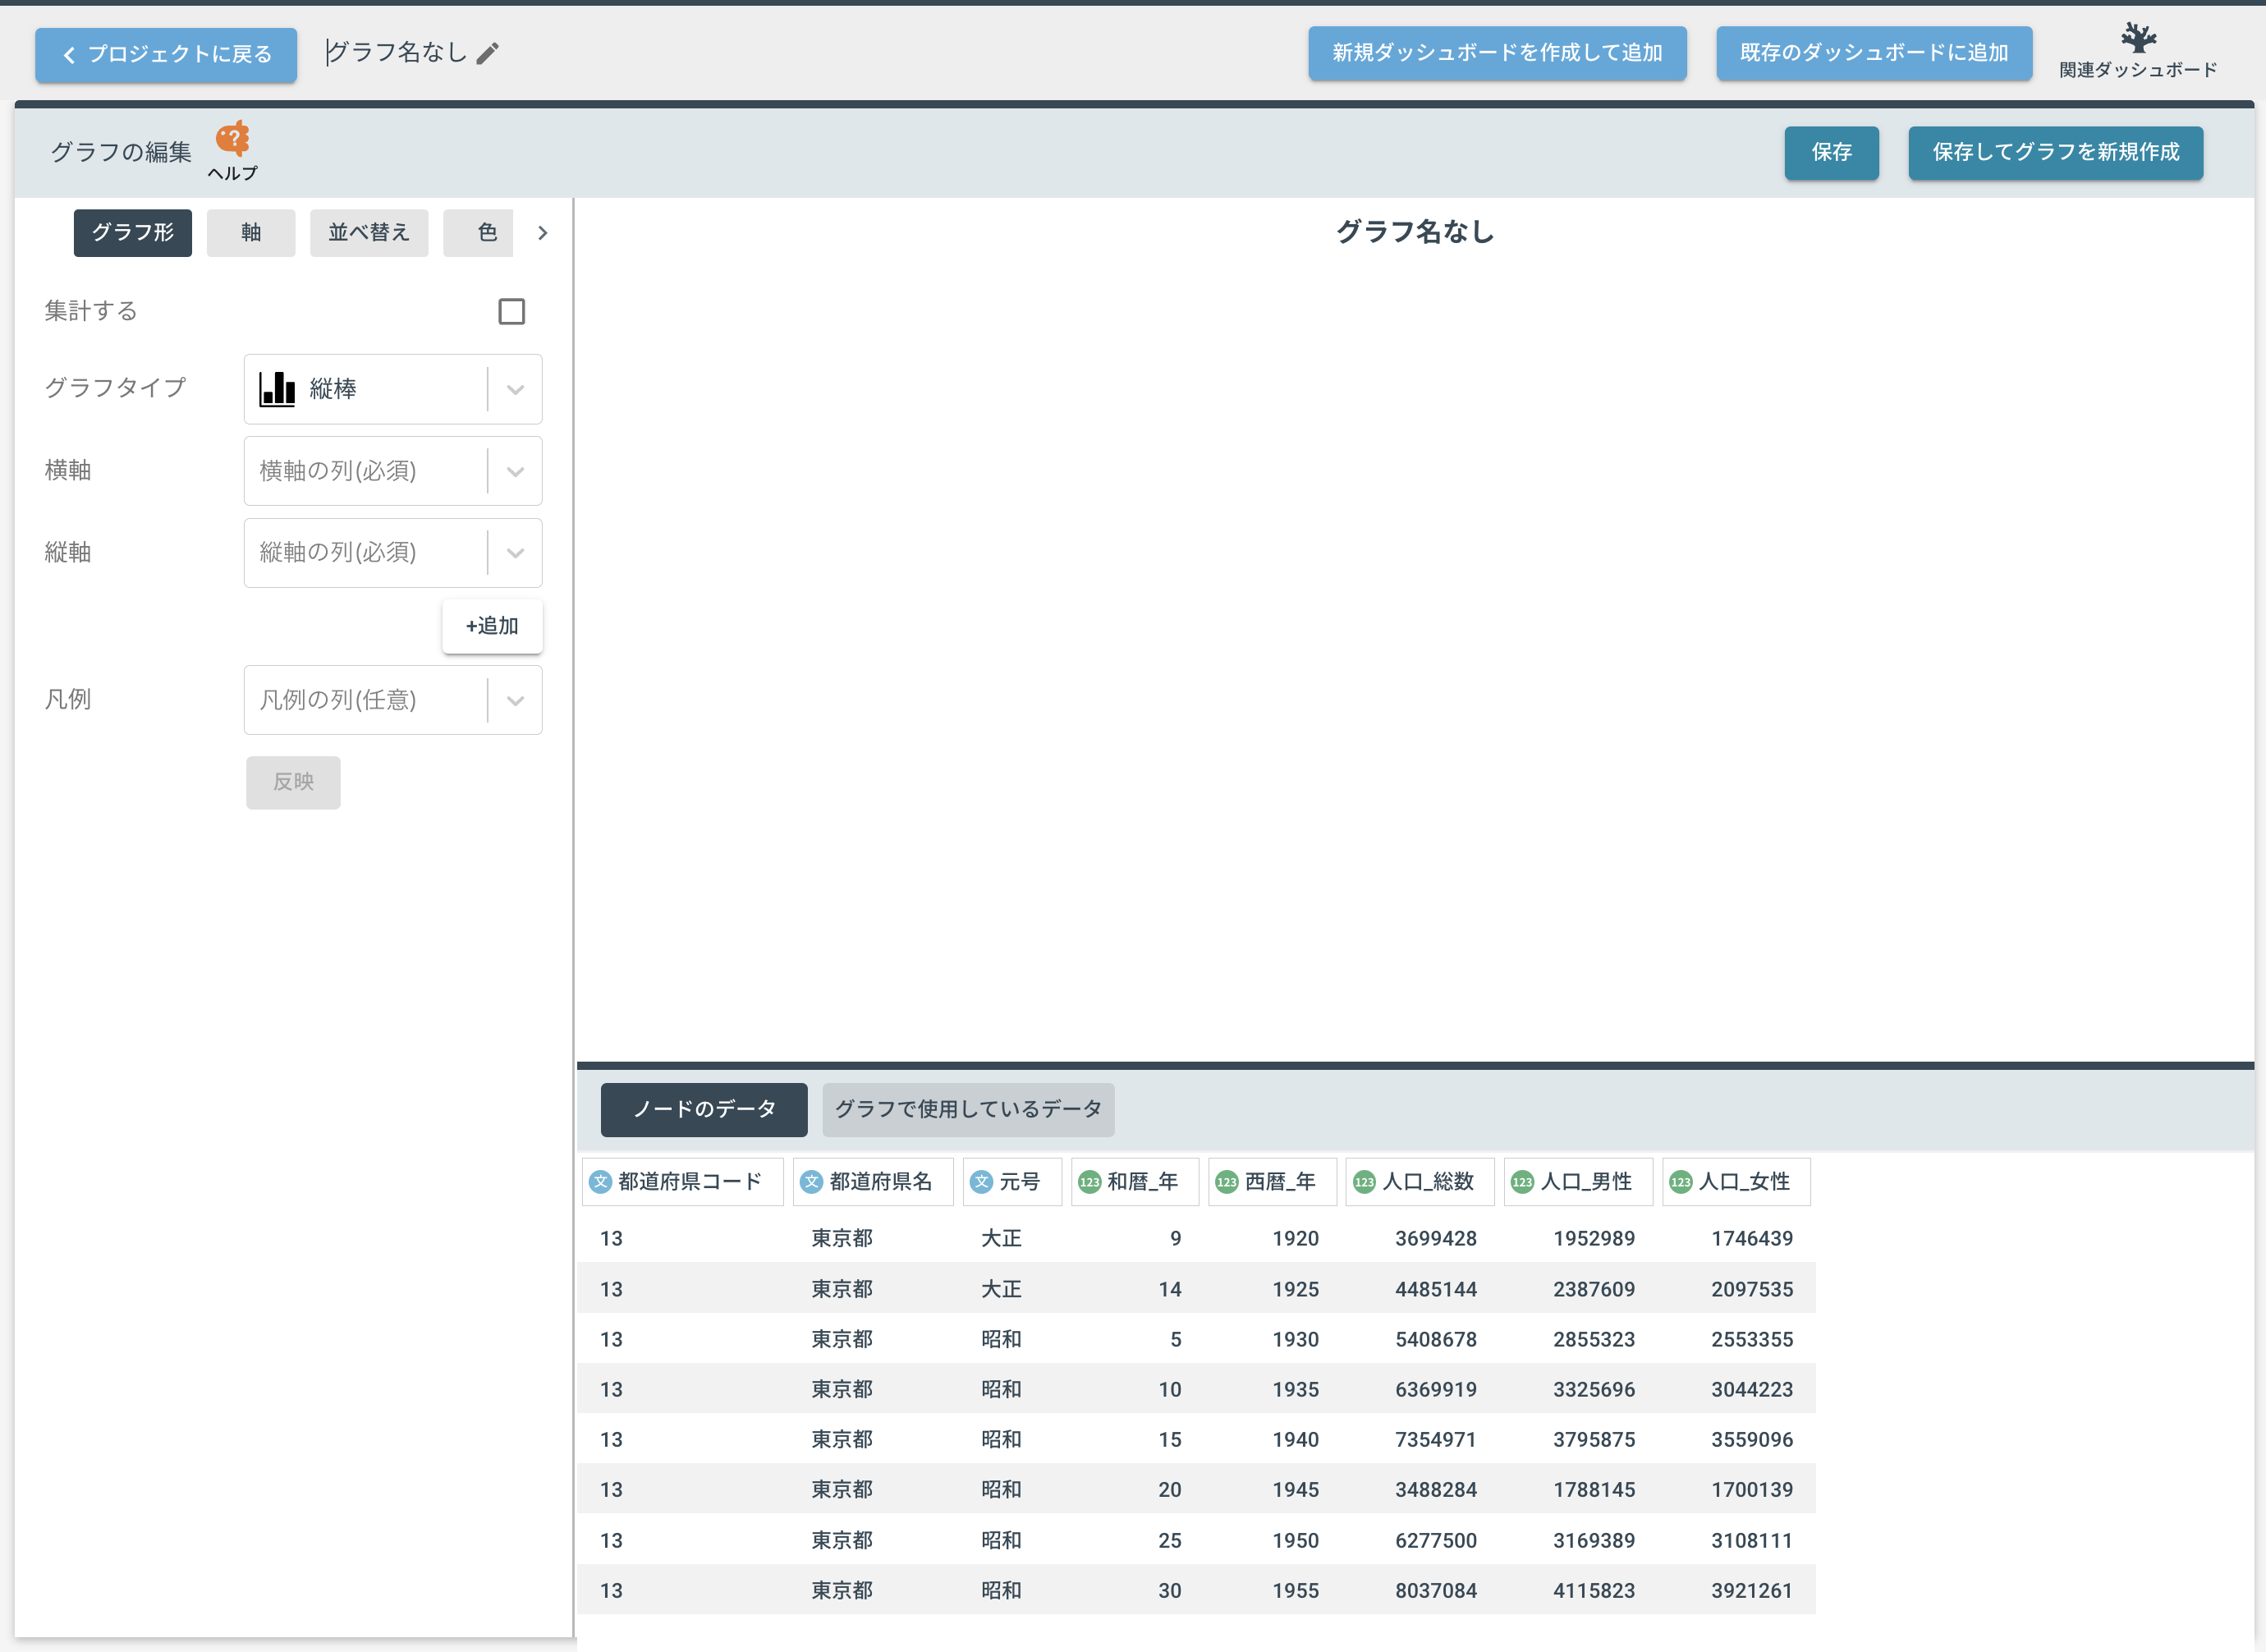Open the 凡例 column dropdown
Screen dimensions: 2266x1652
(393, 700)
